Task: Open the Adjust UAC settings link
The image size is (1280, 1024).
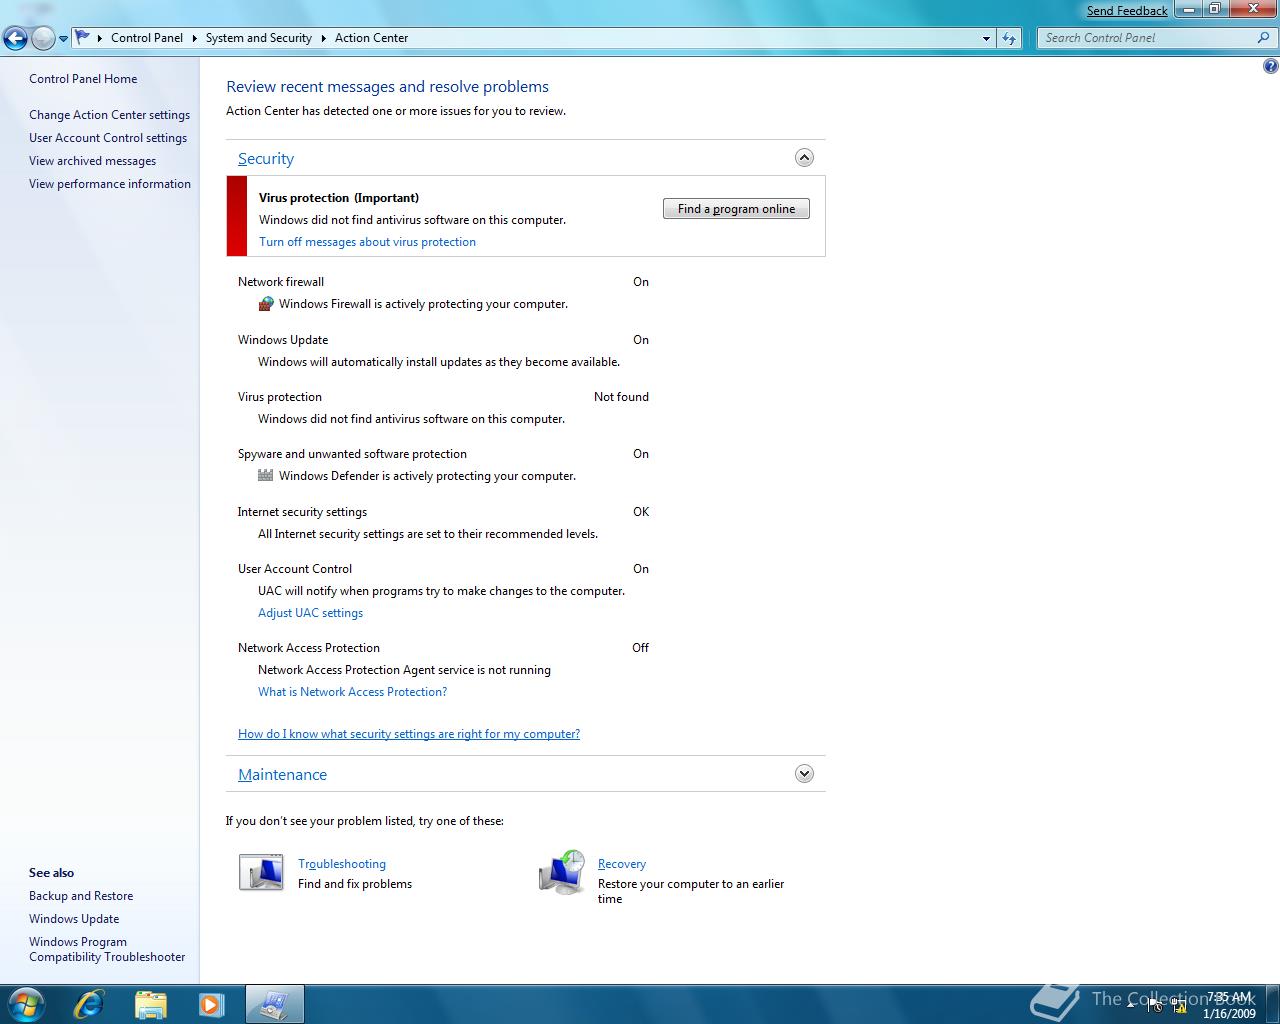Action: [x=310, y=613]
